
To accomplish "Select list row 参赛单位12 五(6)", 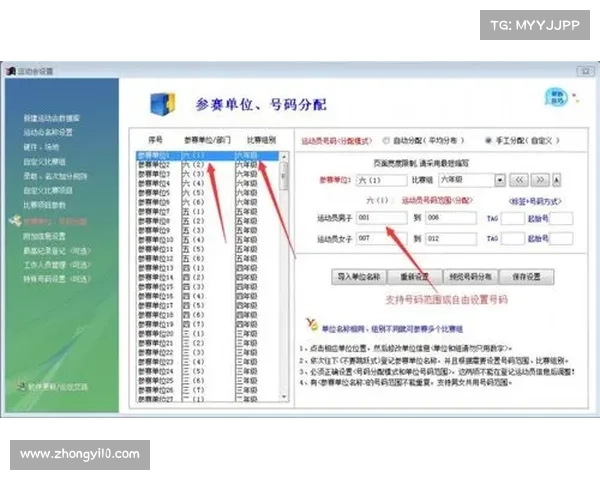I will tap(208, 258).
